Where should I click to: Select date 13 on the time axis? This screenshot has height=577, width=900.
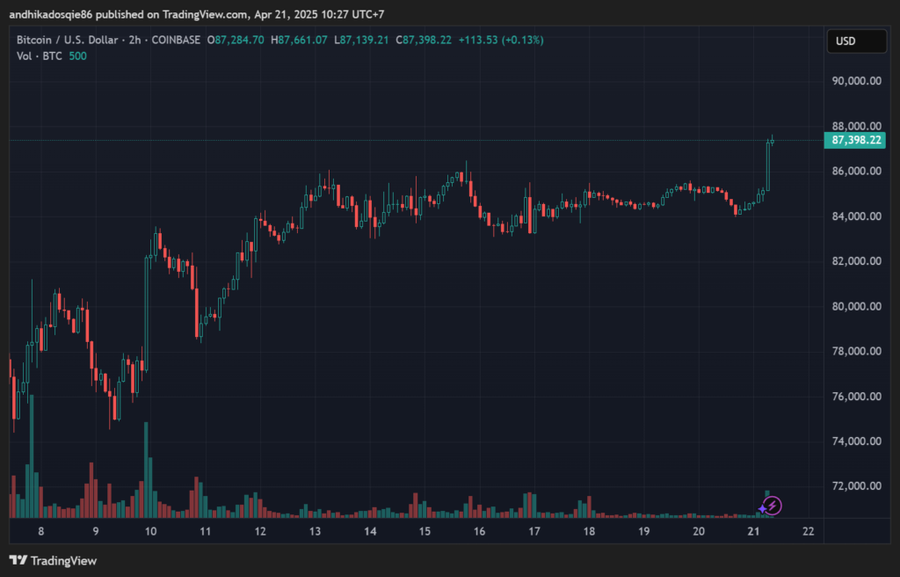point(314,532)
